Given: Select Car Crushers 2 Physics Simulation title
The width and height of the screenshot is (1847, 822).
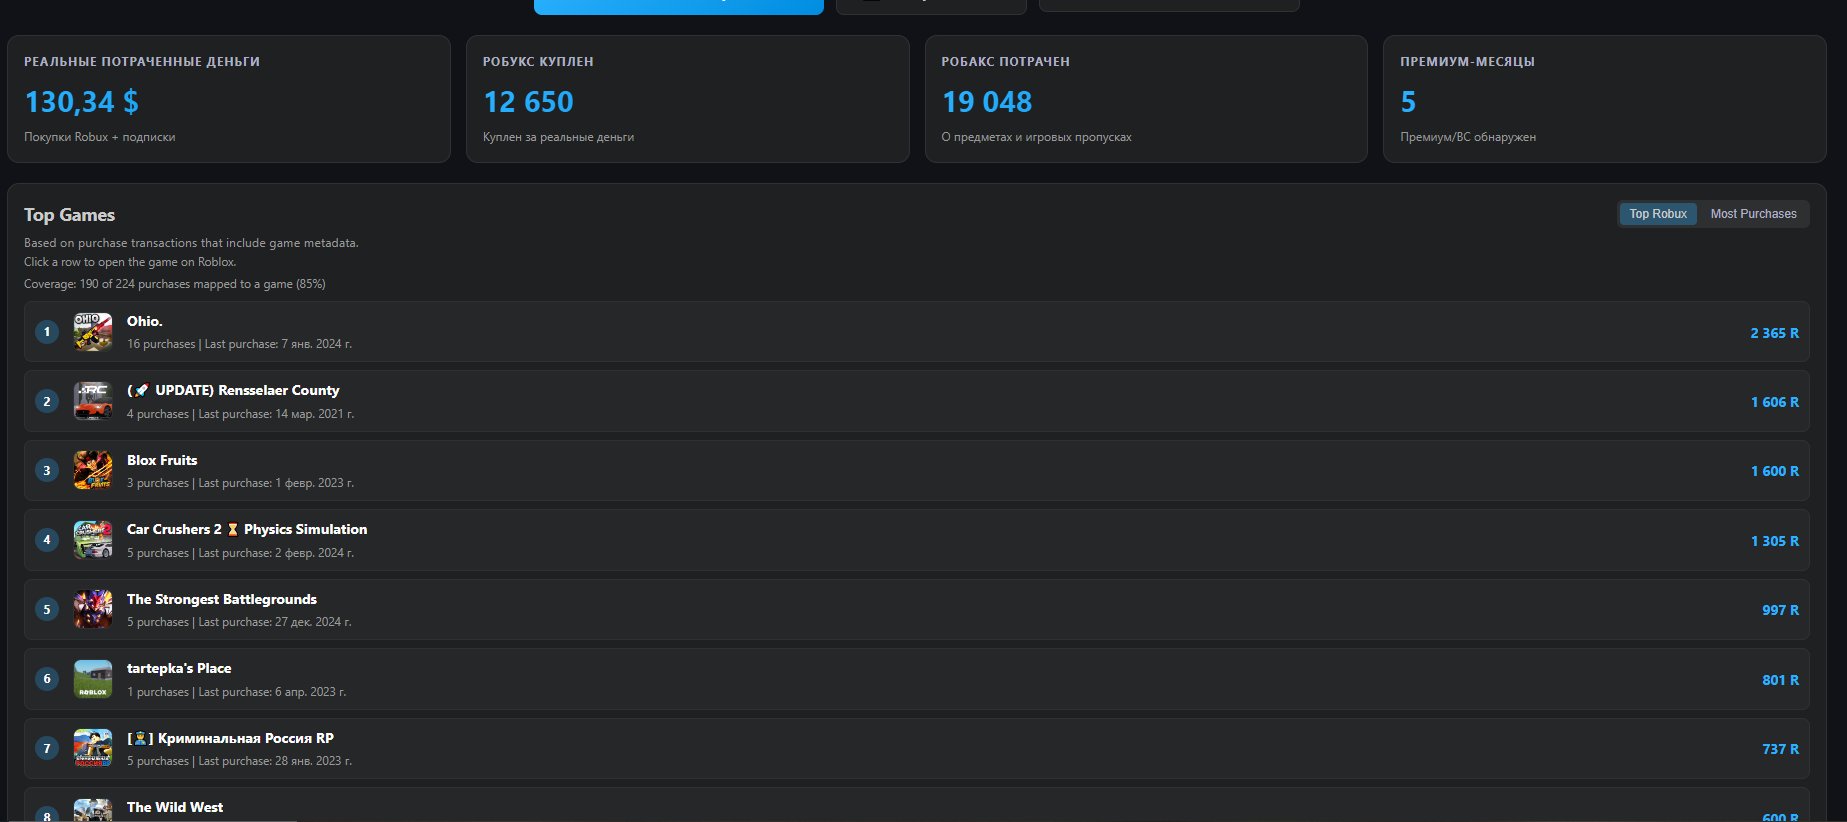Looking at the screenshot, I should [x=247, y=529].
